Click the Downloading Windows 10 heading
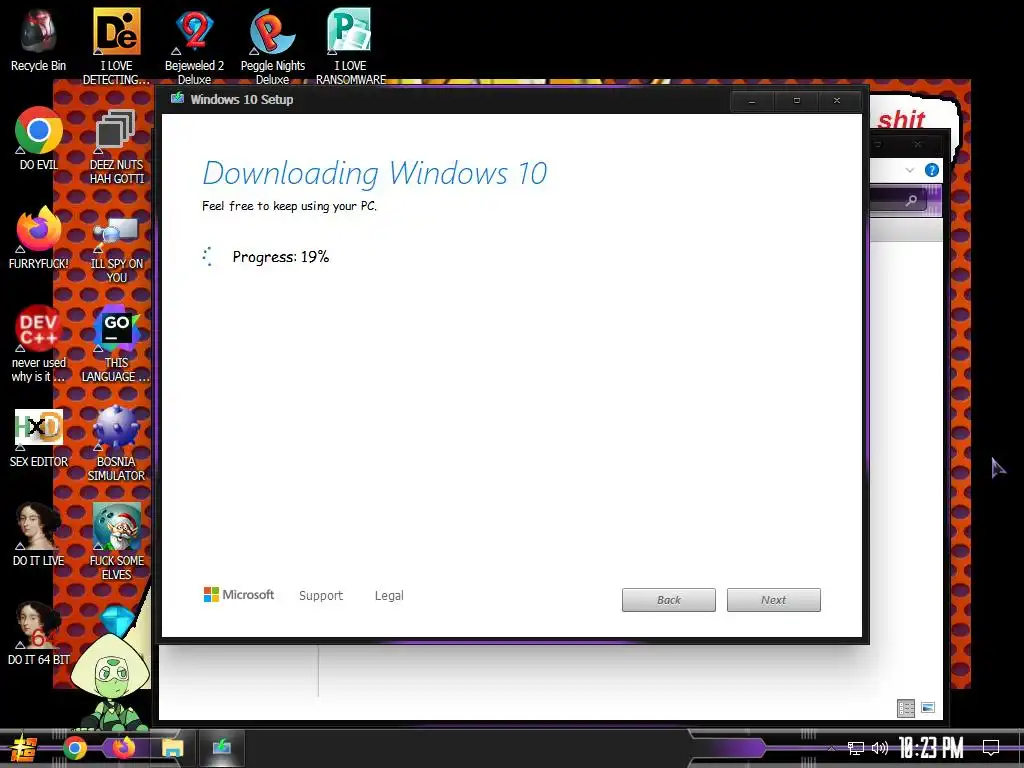The width and height of the screenshot is (1024, 768). [375, 173]
